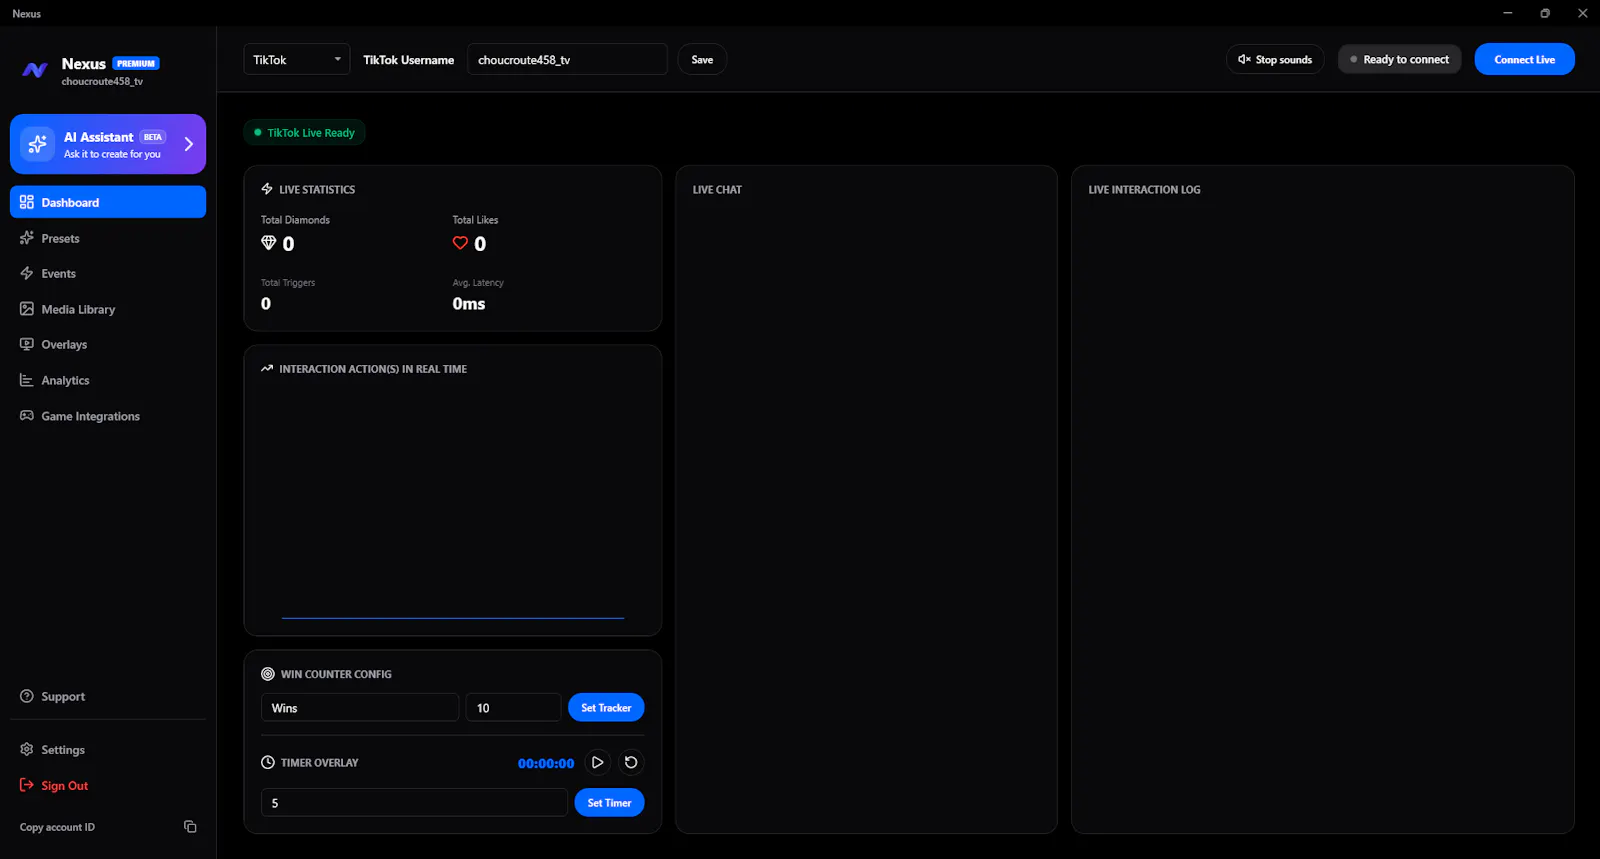Click the Events lightning icon
Viewport: 1600px width, 859px height.
[27, 273]
